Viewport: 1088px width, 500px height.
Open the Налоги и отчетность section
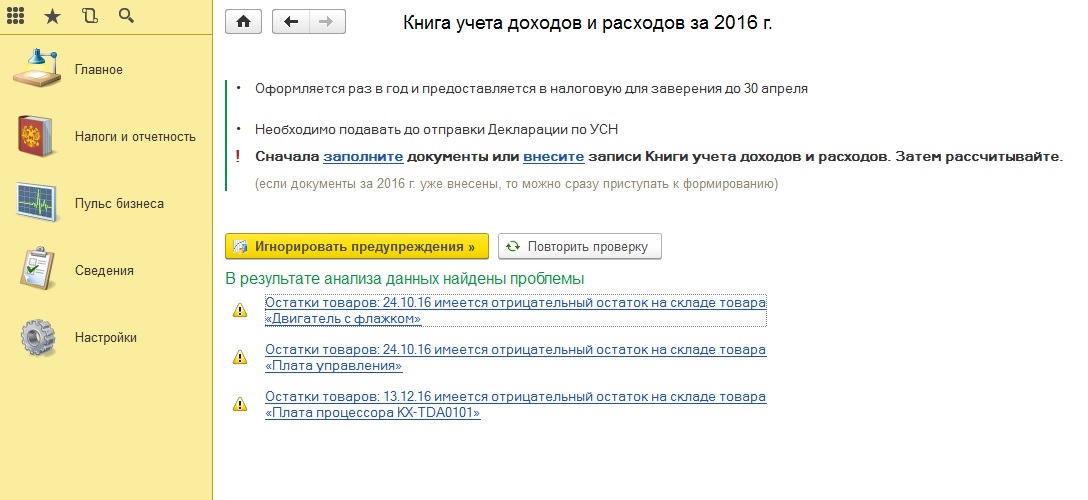pyautogui.click(x=135, y=137)
